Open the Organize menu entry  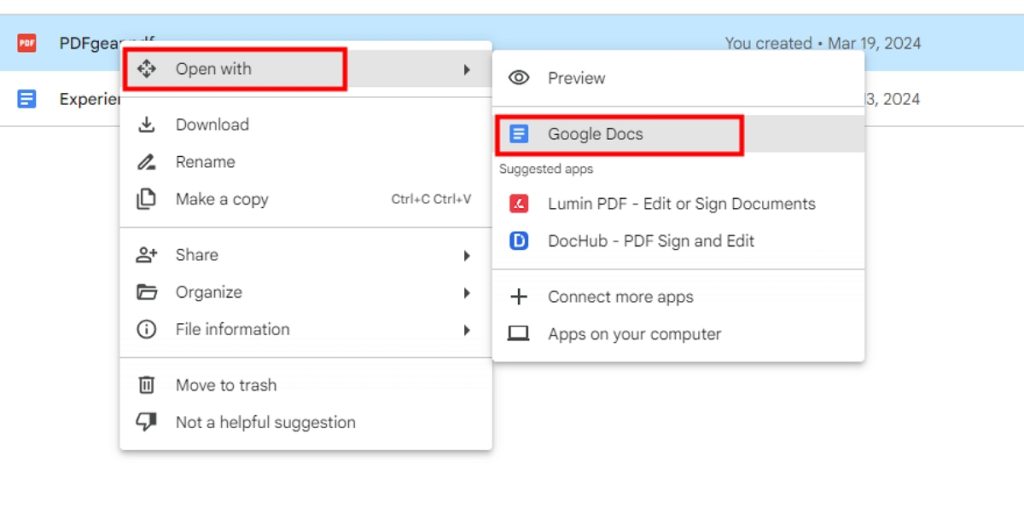click(306, 292)
